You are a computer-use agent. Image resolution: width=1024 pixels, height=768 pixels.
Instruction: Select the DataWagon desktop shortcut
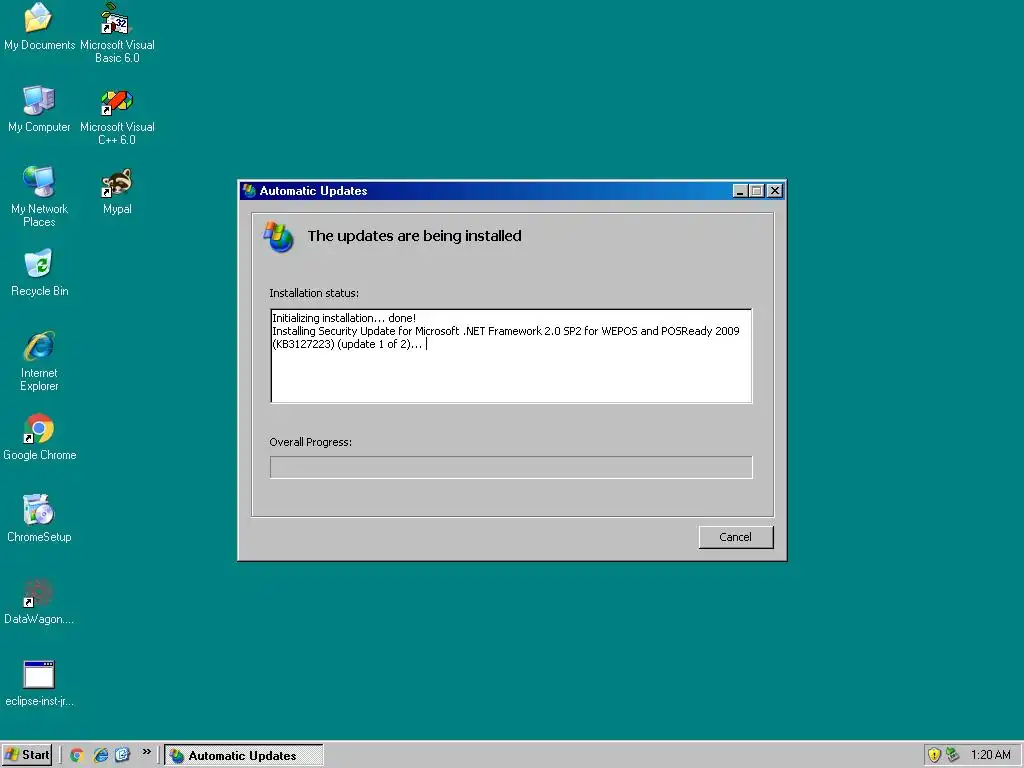tap(39, 601)
